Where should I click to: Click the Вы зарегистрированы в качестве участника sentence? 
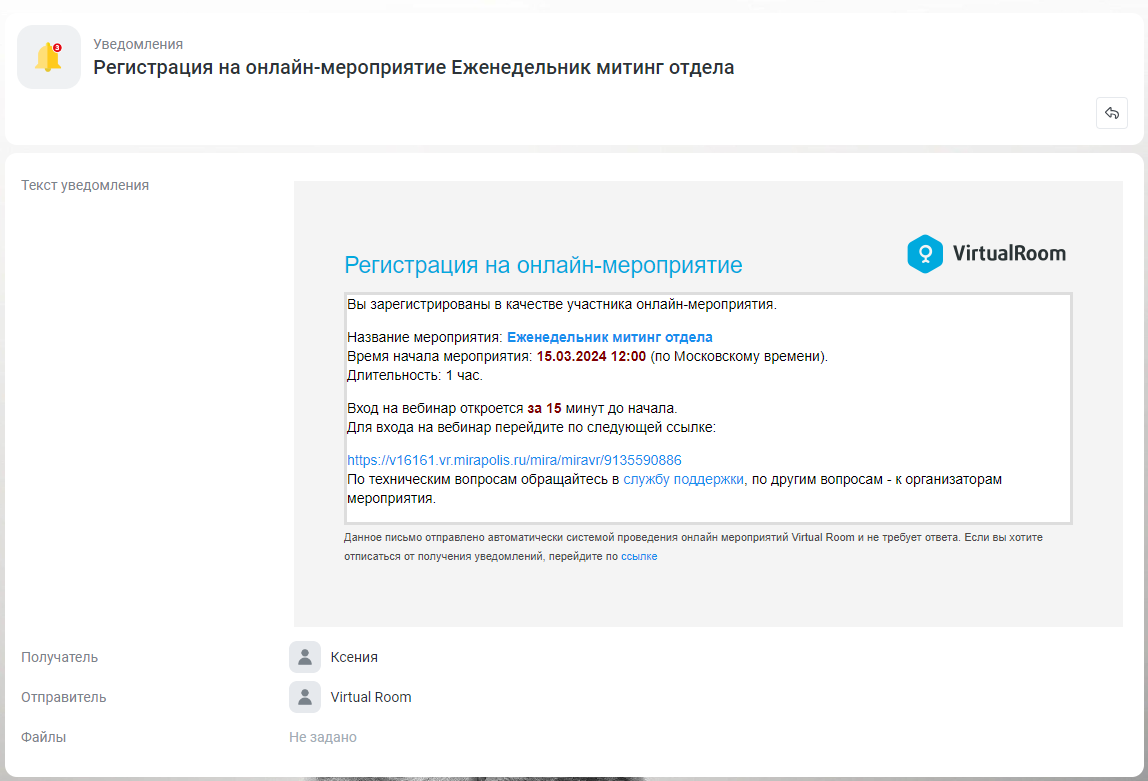pos(562,304)
